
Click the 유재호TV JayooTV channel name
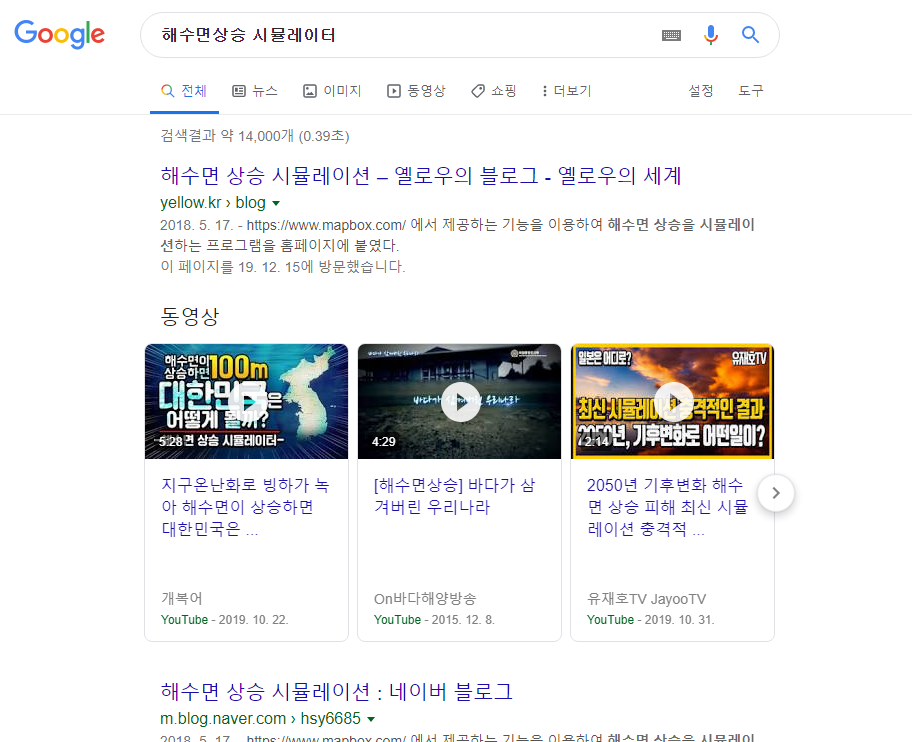click(x=646, y=599)
